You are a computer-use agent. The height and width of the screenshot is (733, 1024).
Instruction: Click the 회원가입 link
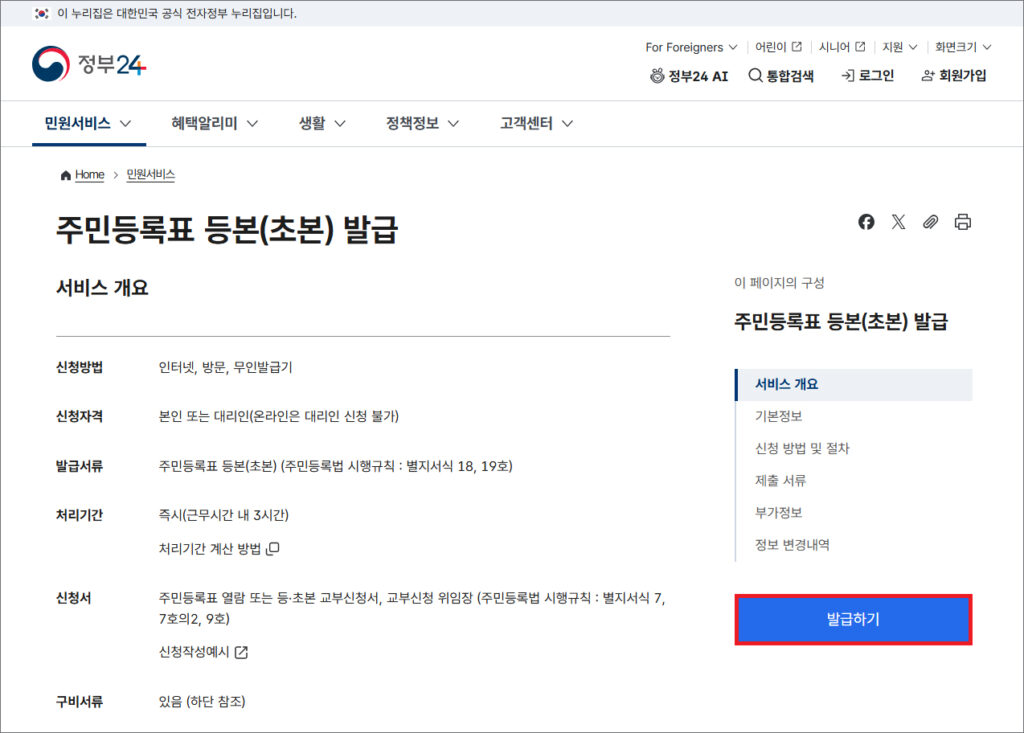pos(953,76)
